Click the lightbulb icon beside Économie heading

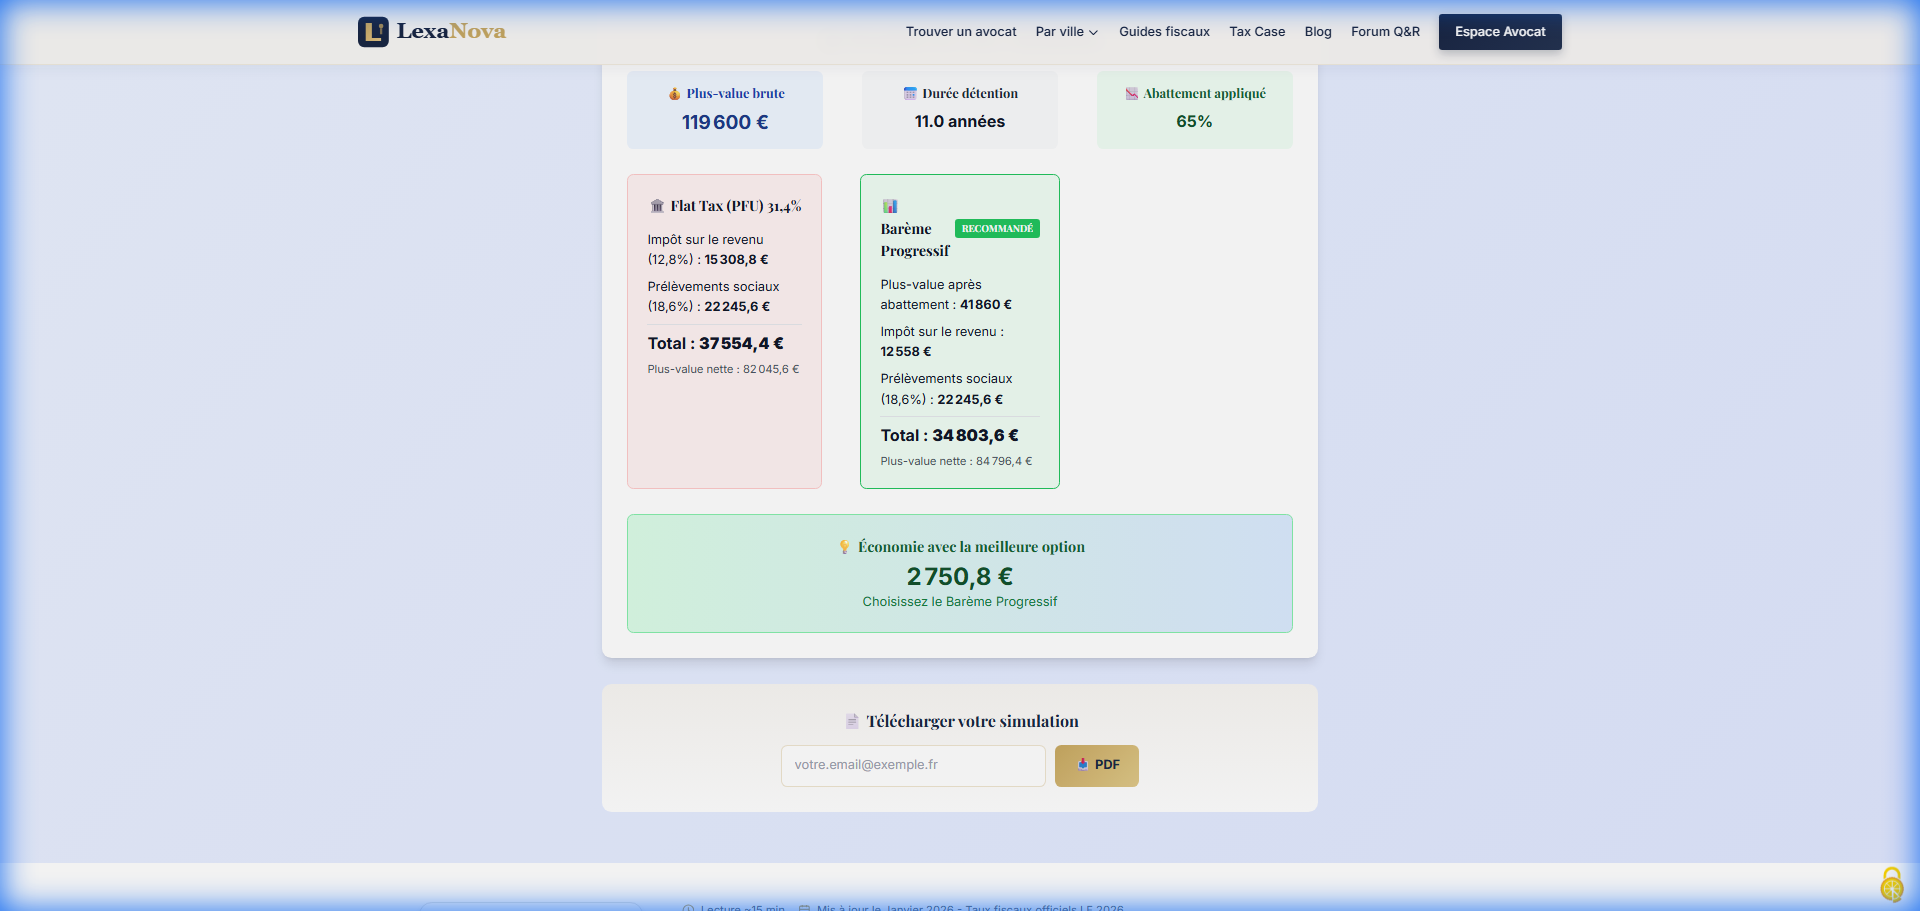[x=844, y=547]
